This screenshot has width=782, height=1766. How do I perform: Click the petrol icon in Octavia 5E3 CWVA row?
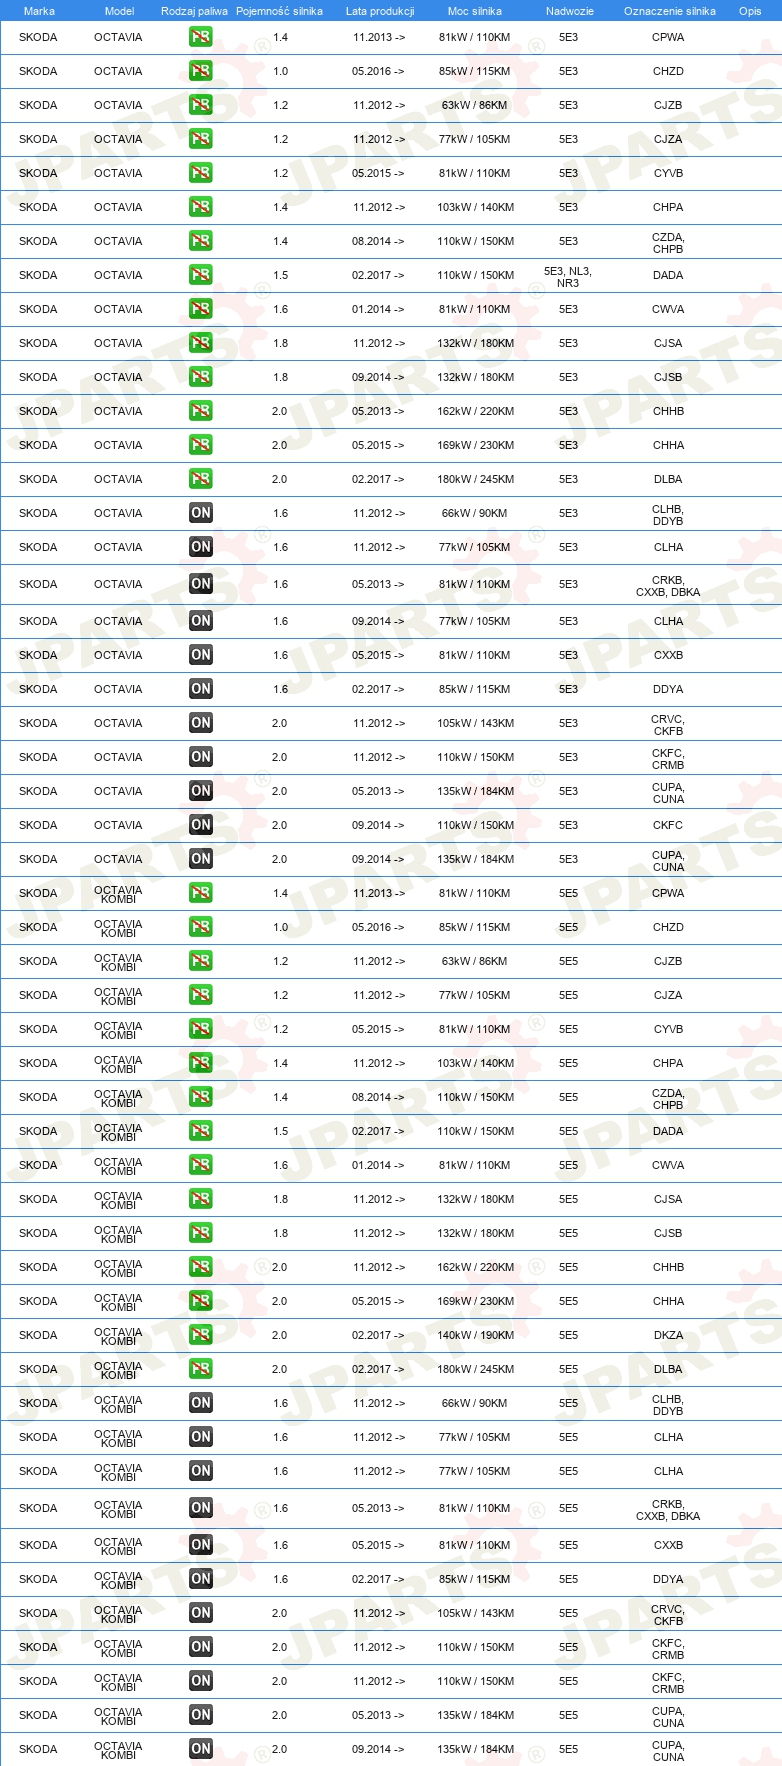click(x=201, y=309)
